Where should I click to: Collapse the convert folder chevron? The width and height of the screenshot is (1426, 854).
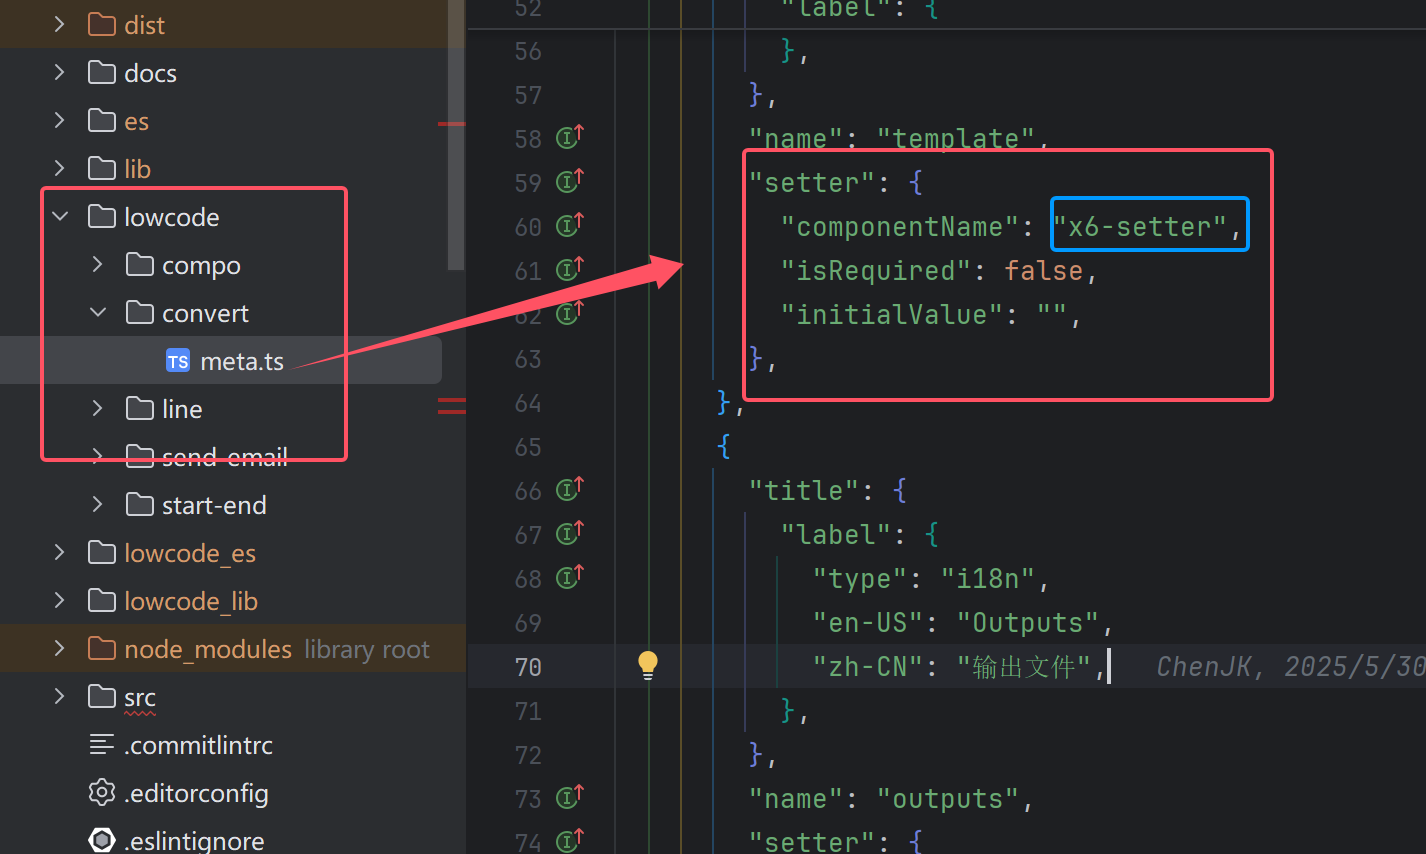tap(97, 312)
